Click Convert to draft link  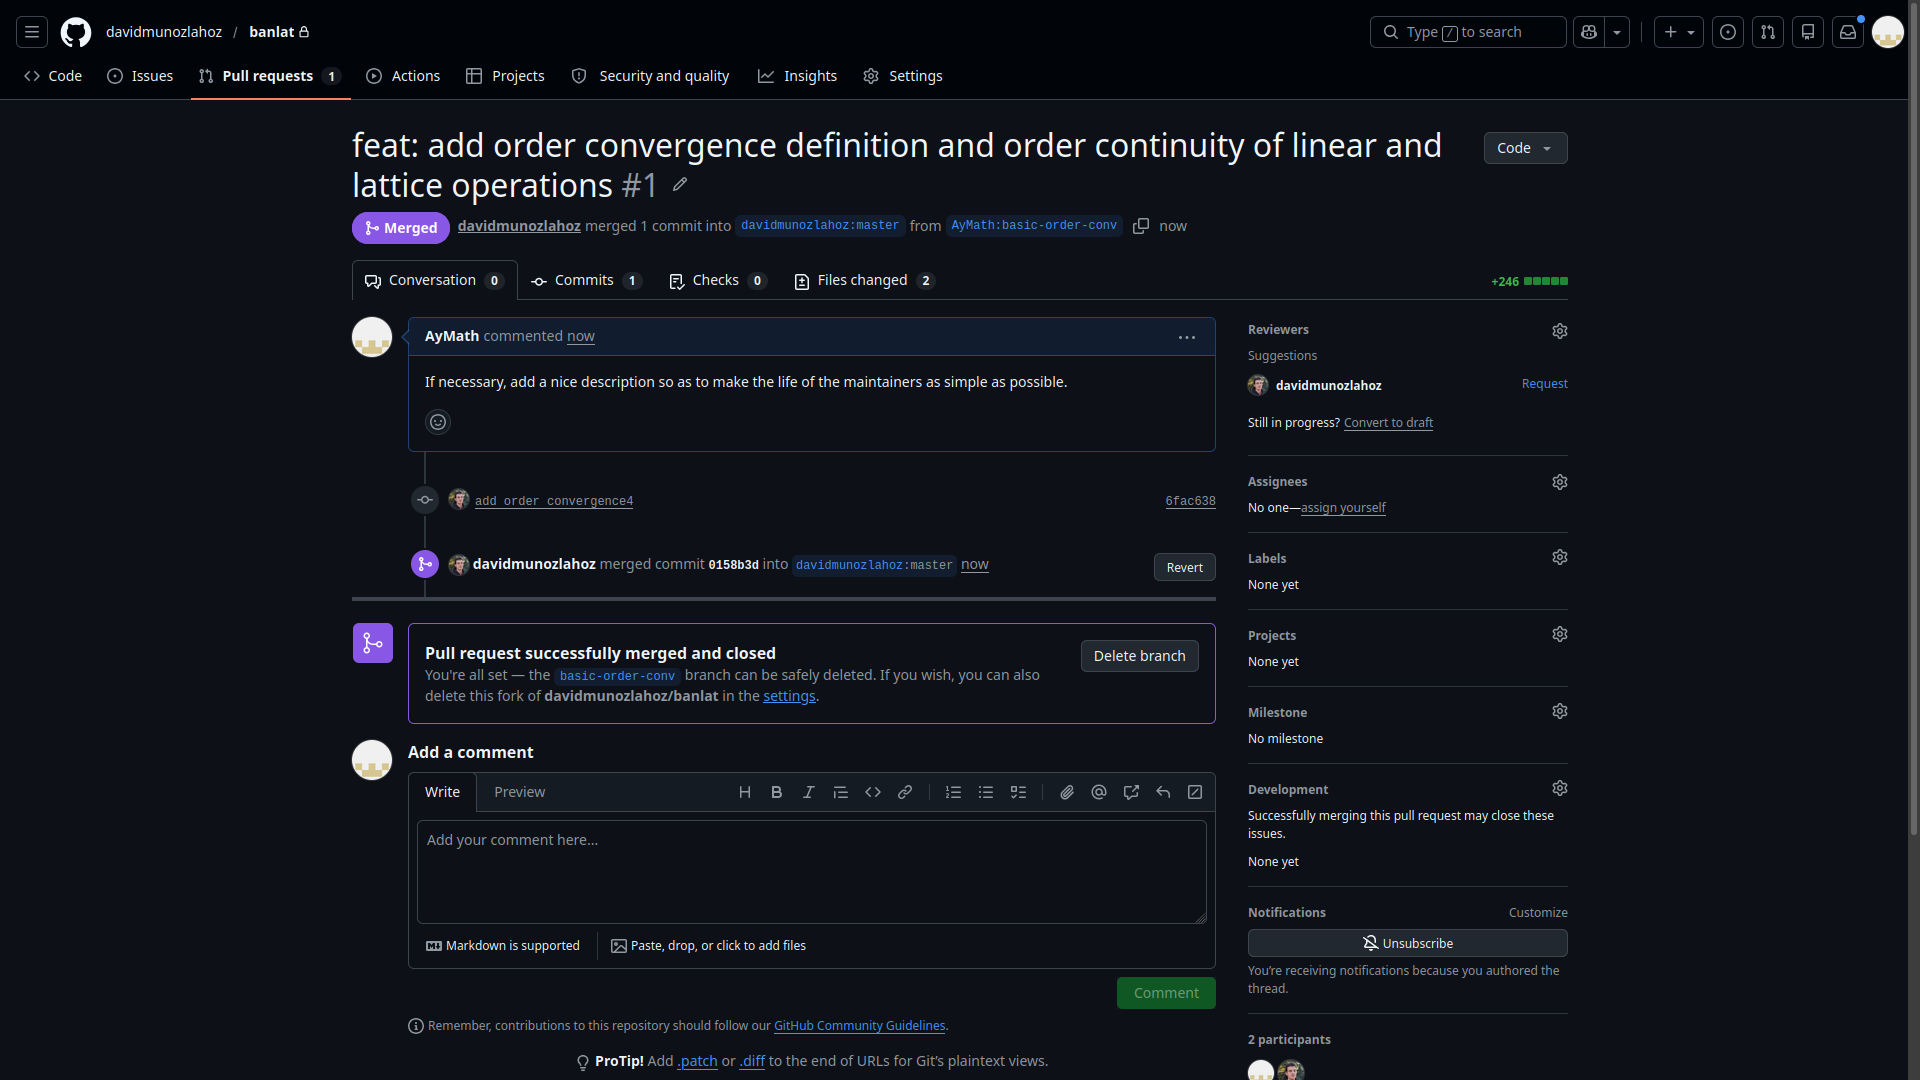(x=1388, y=423)
